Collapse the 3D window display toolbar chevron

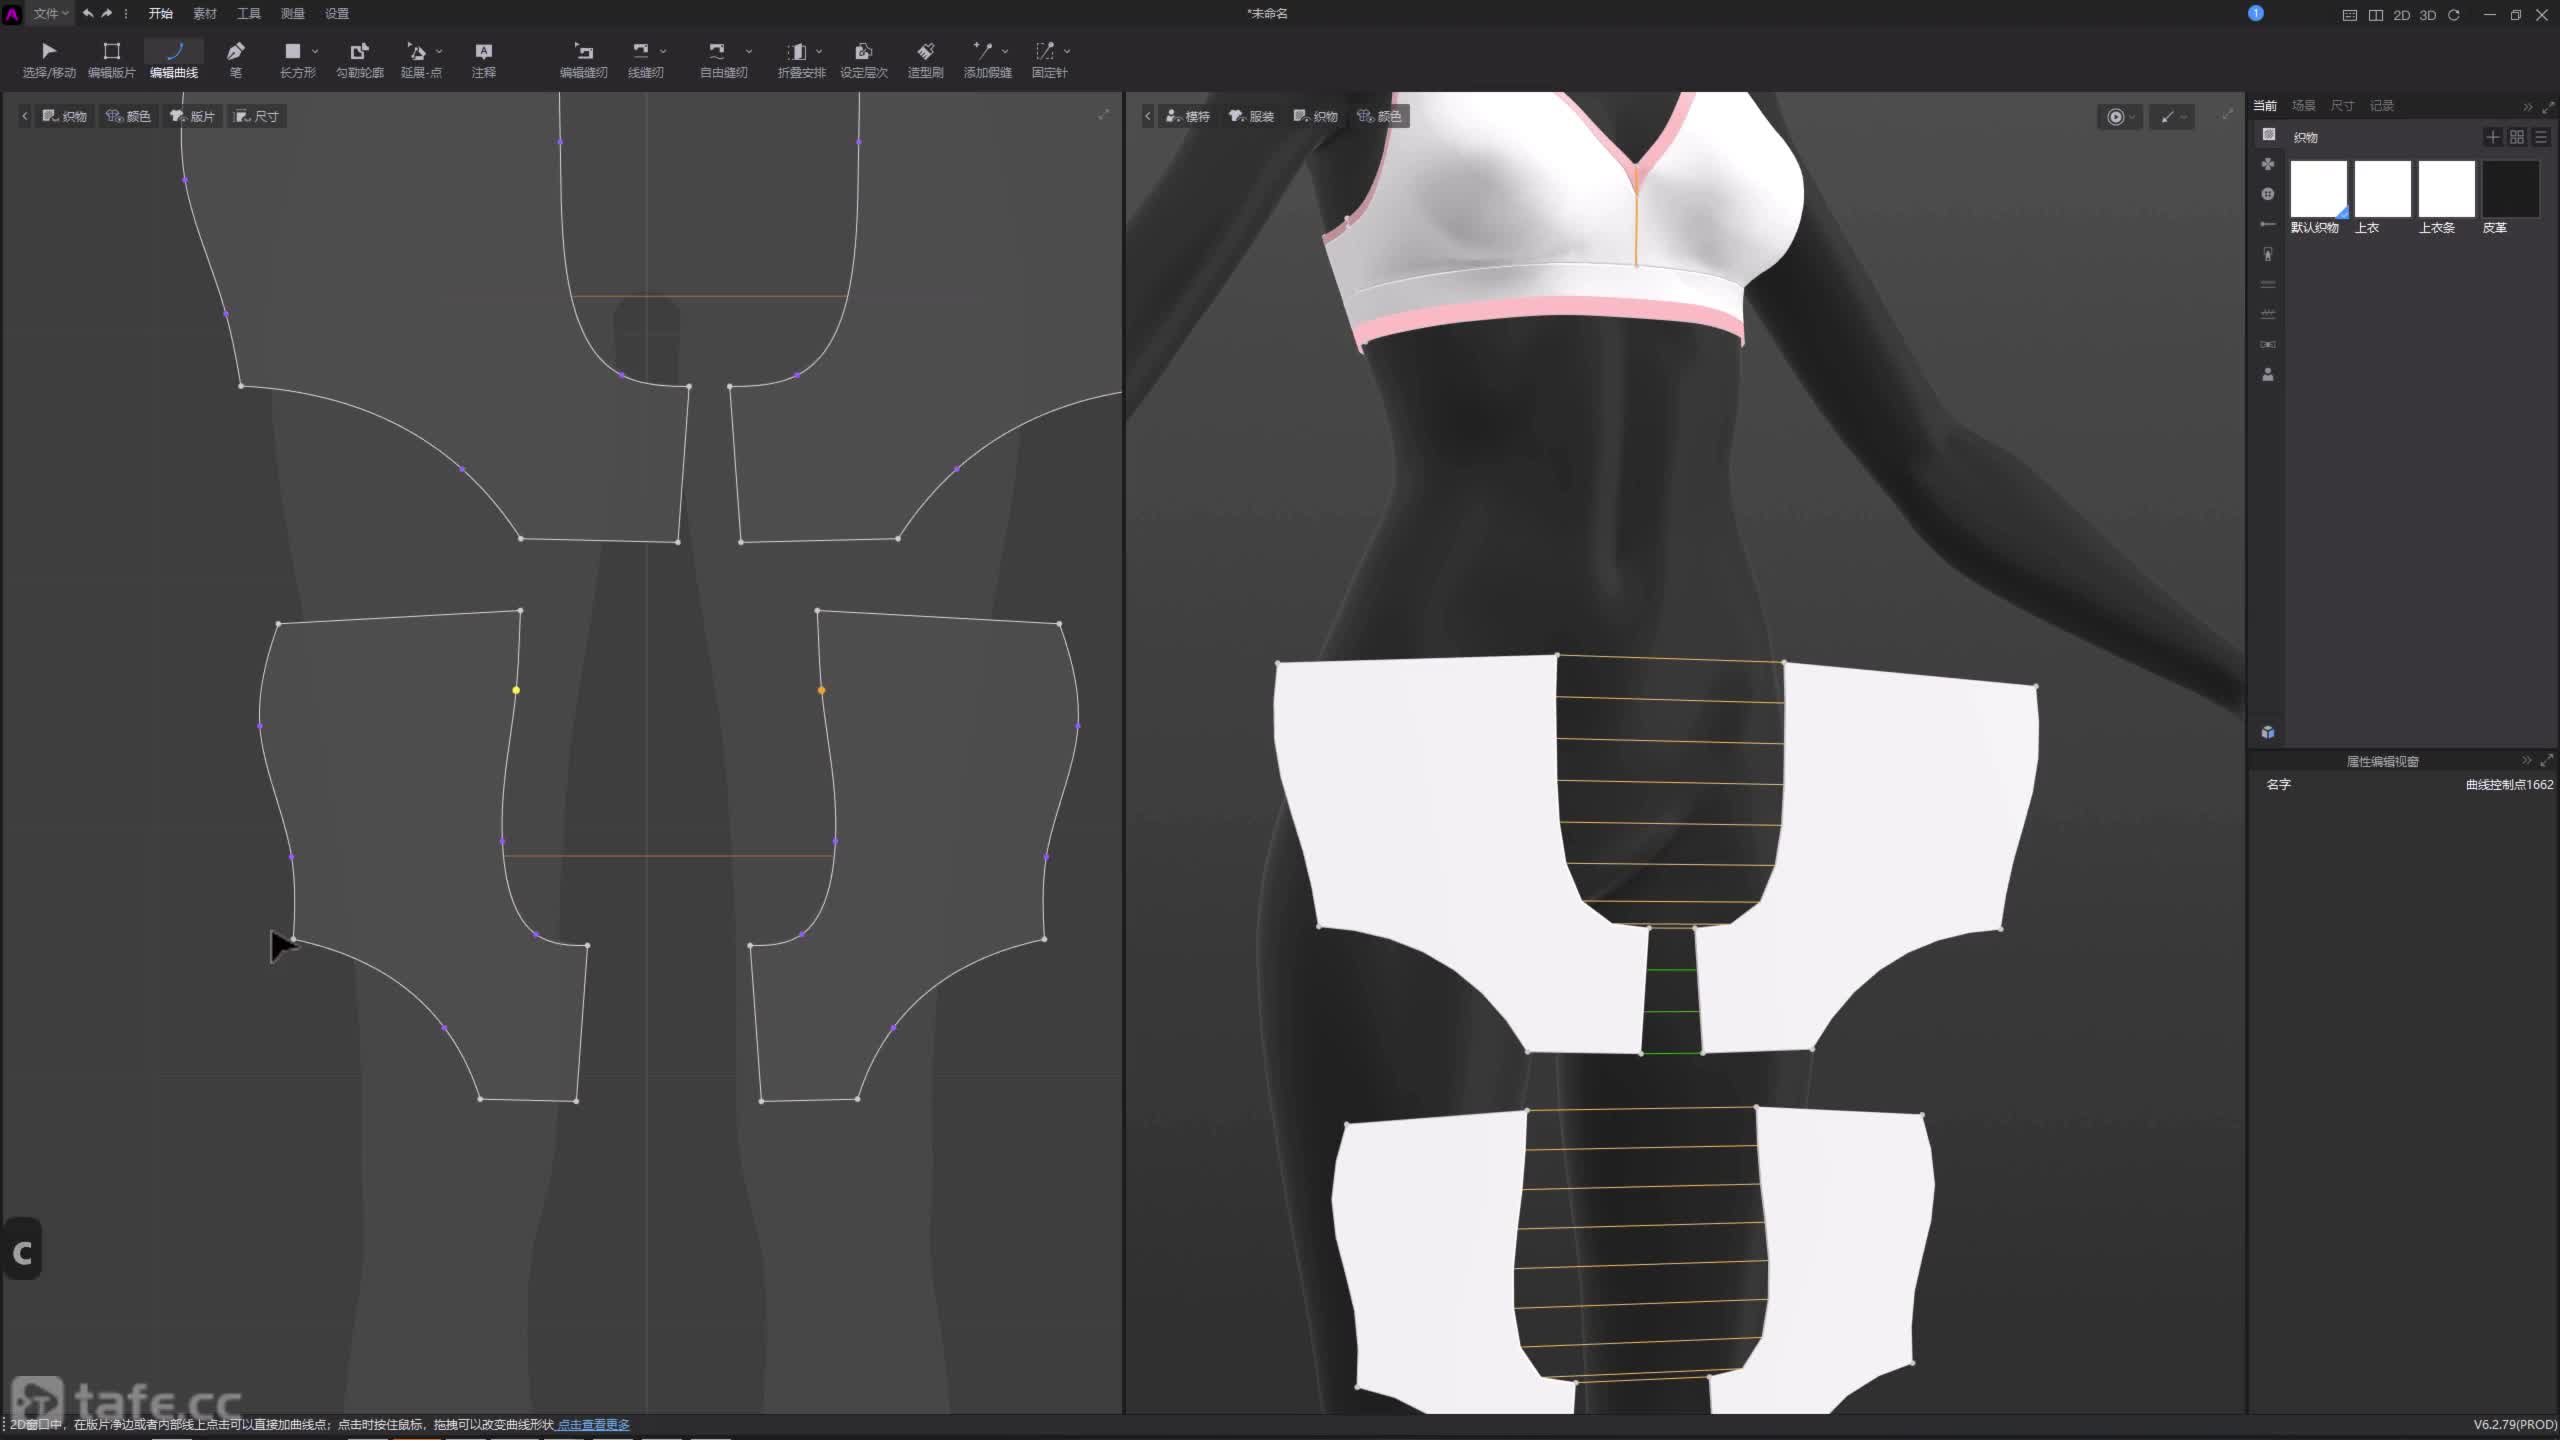1148,116
